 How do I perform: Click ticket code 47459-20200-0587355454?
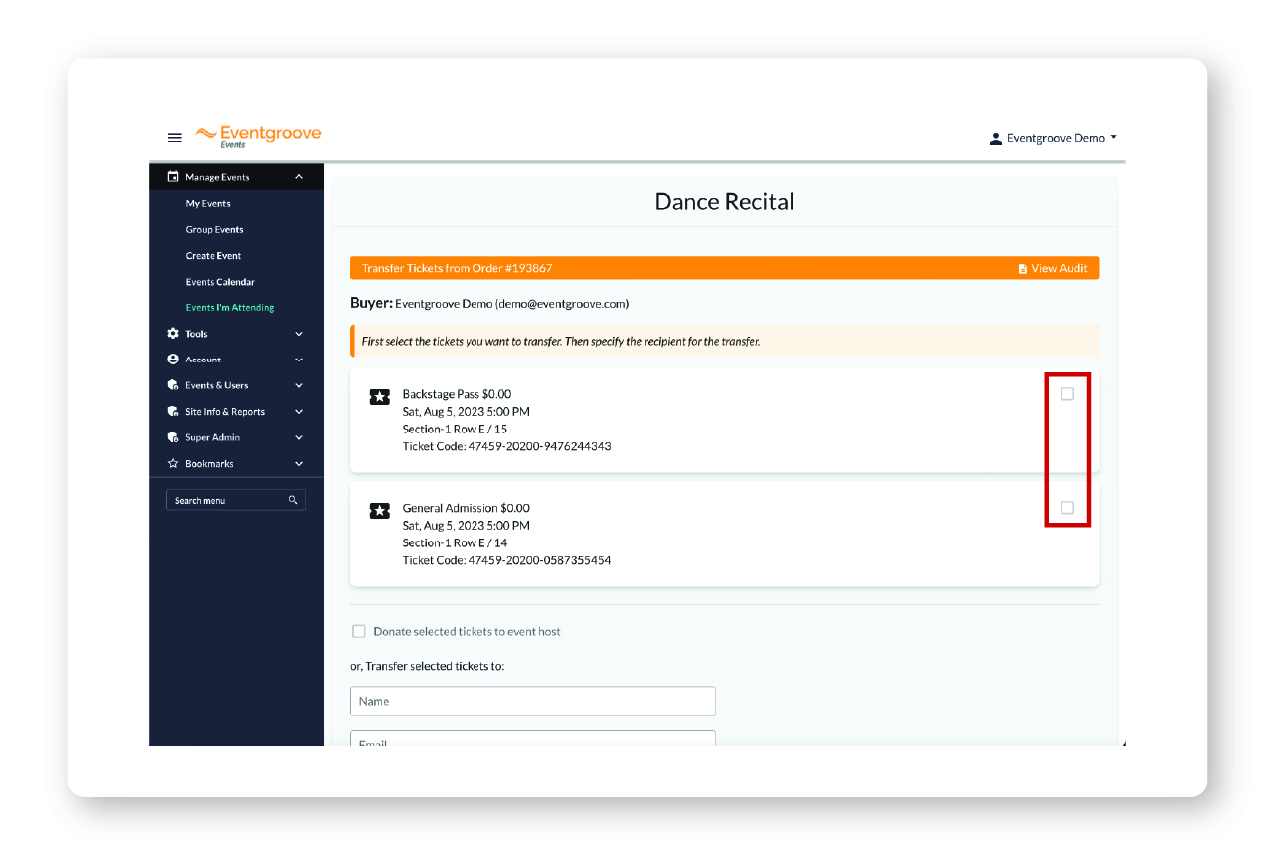(540, 561)
